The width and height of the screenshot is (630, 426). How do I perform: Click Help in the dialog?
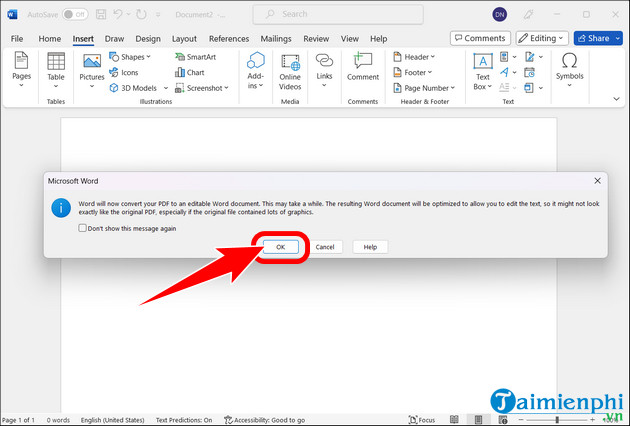tap(370, 247)
